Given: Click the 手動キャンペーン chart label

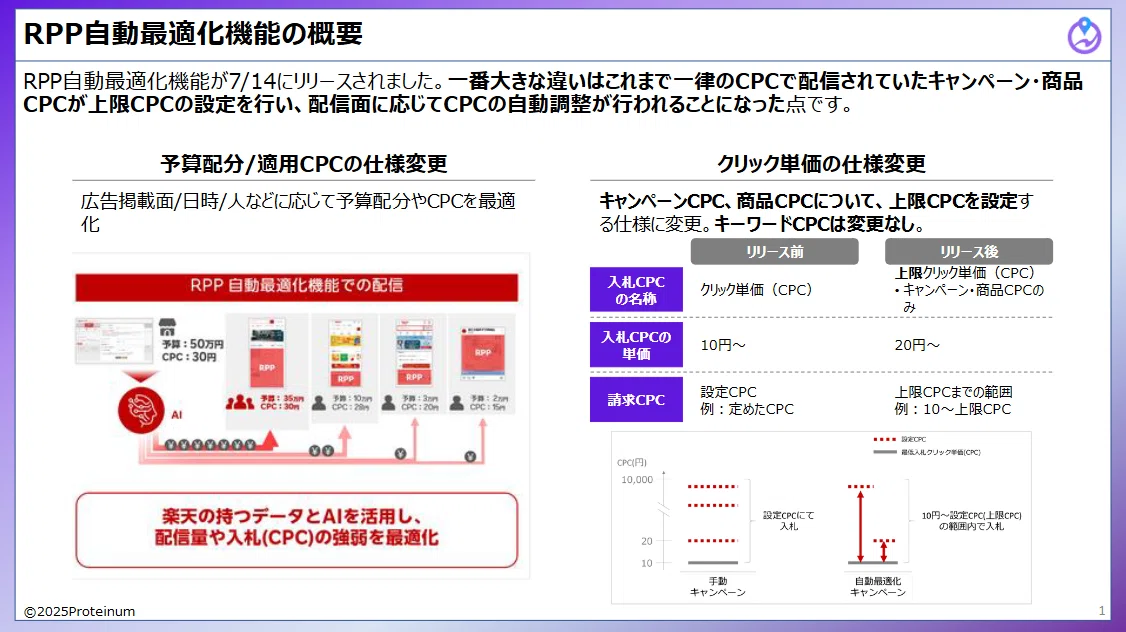Looking at the screenshot, I should point(717,587).
